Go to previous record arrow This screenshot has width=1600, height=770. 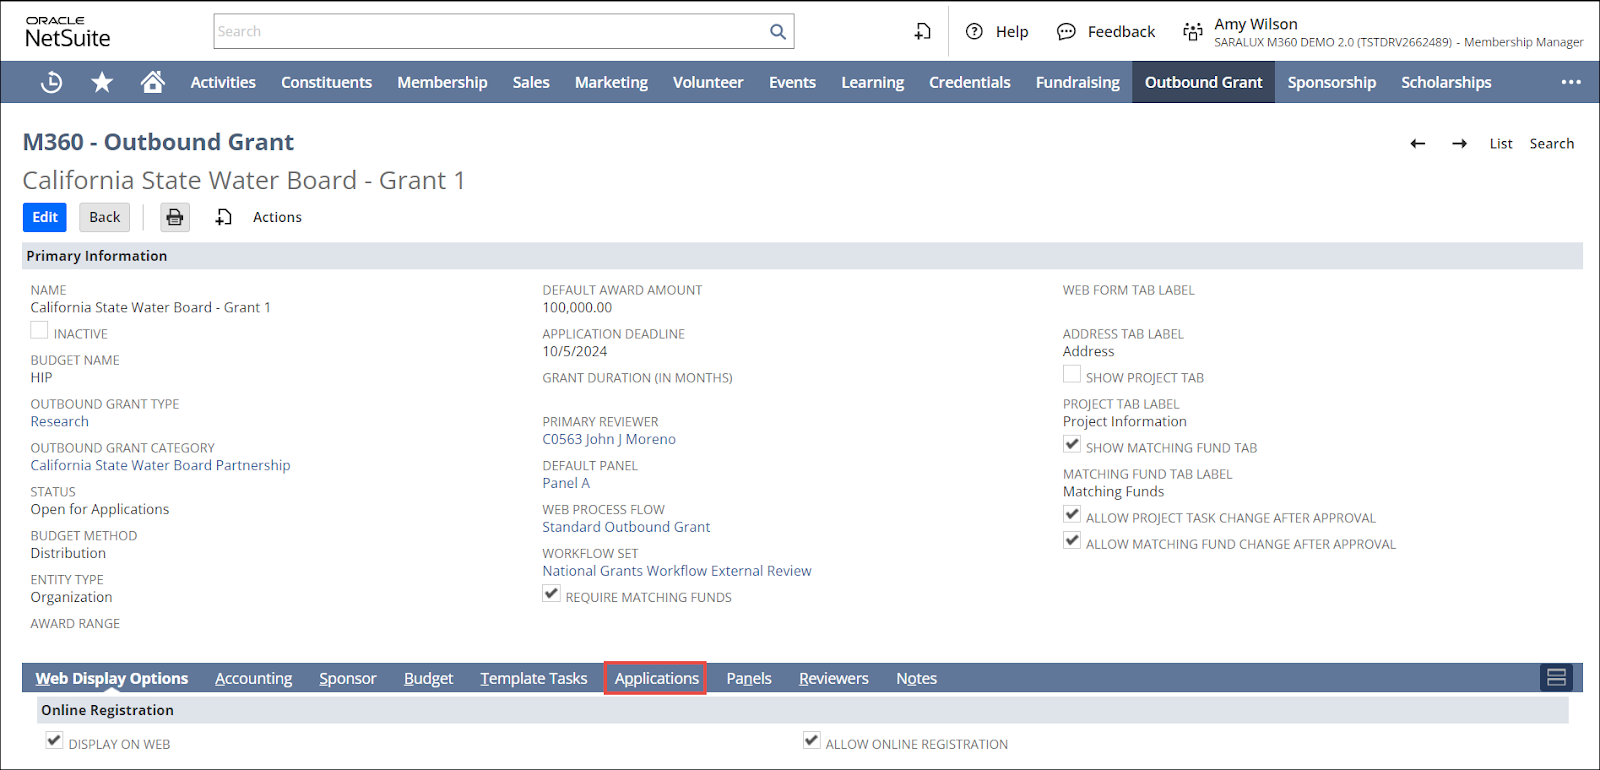[1417, 144]
